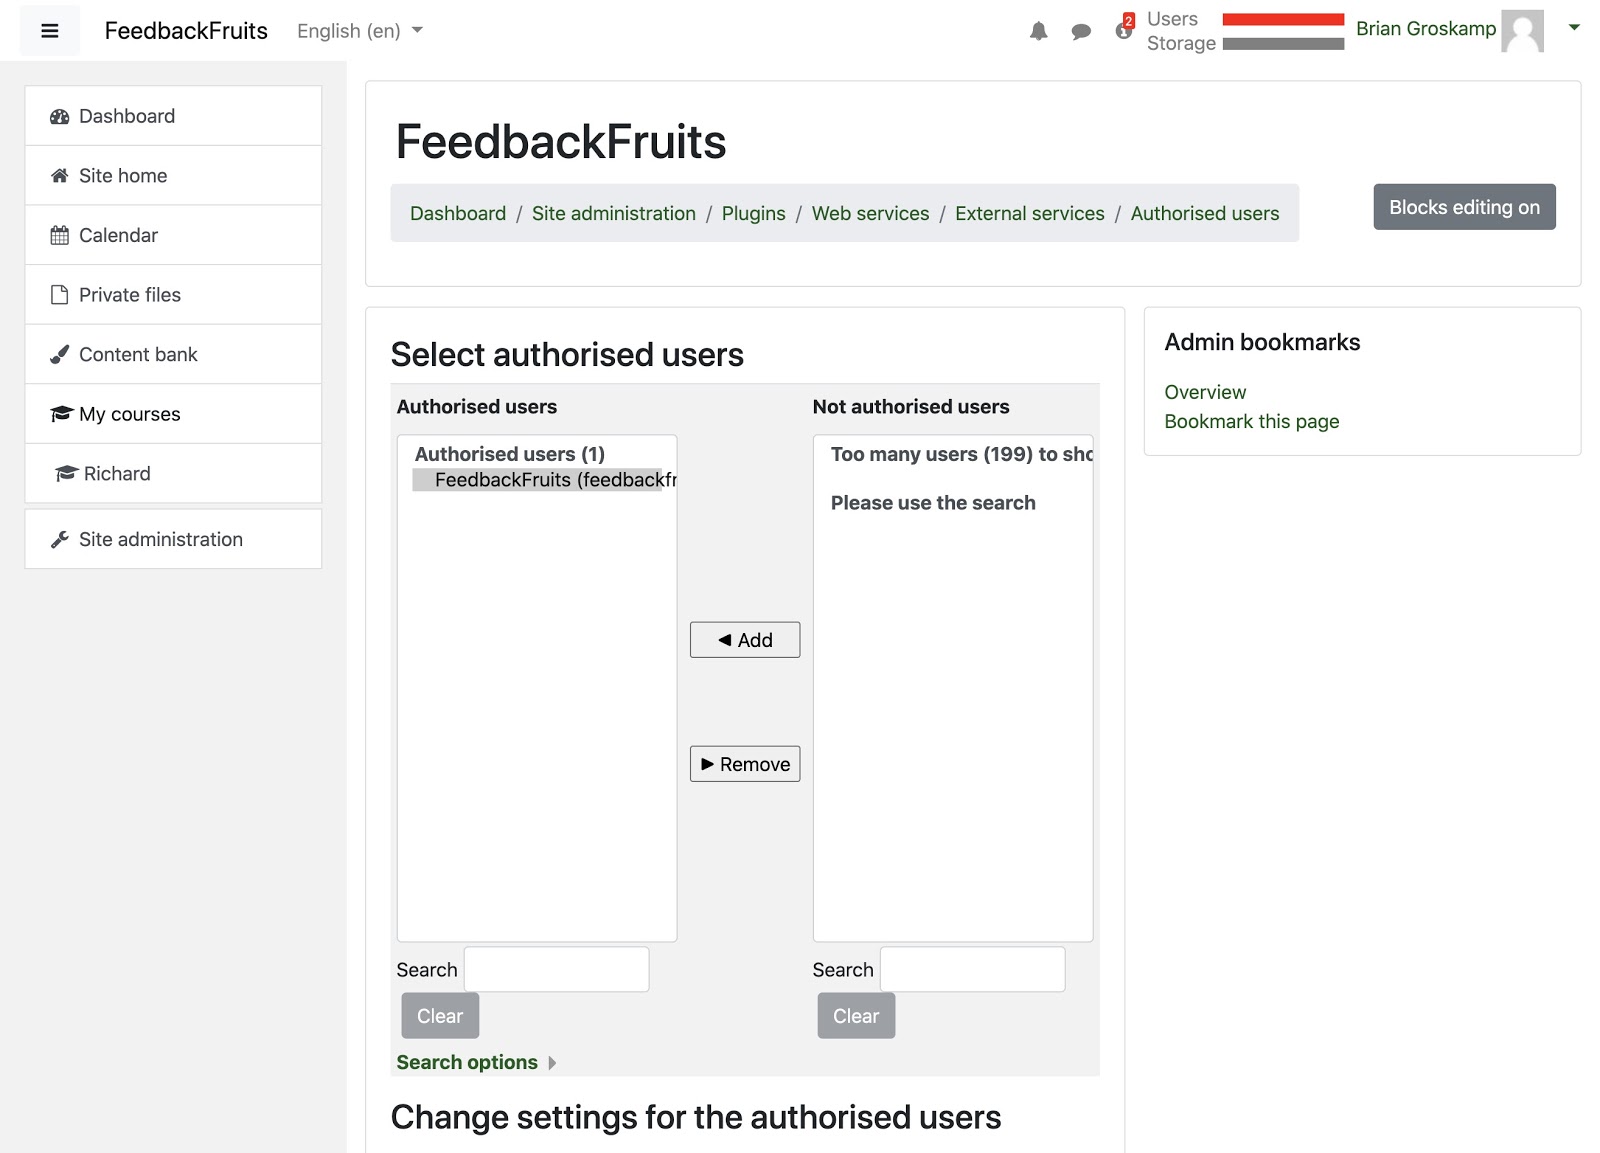Expand Search options
The image size is (1600, 1153).
coord(476,1062)
